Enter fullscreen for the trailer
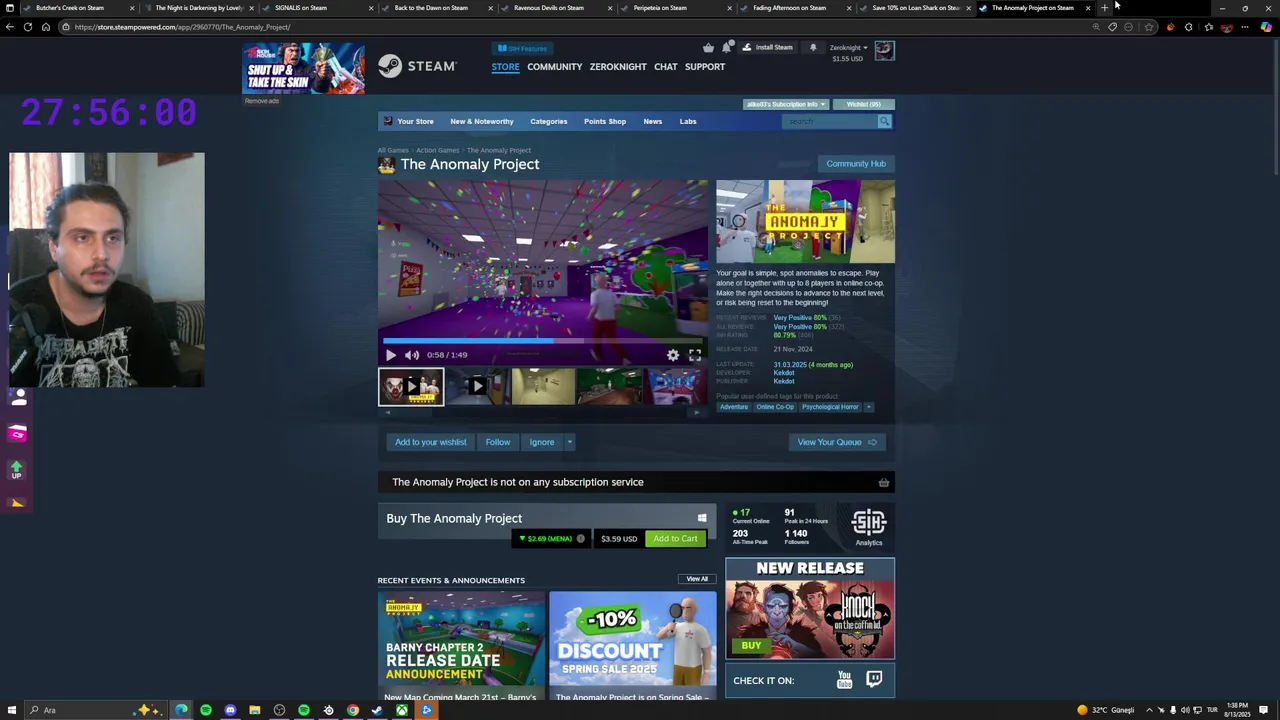 [695, 355]
